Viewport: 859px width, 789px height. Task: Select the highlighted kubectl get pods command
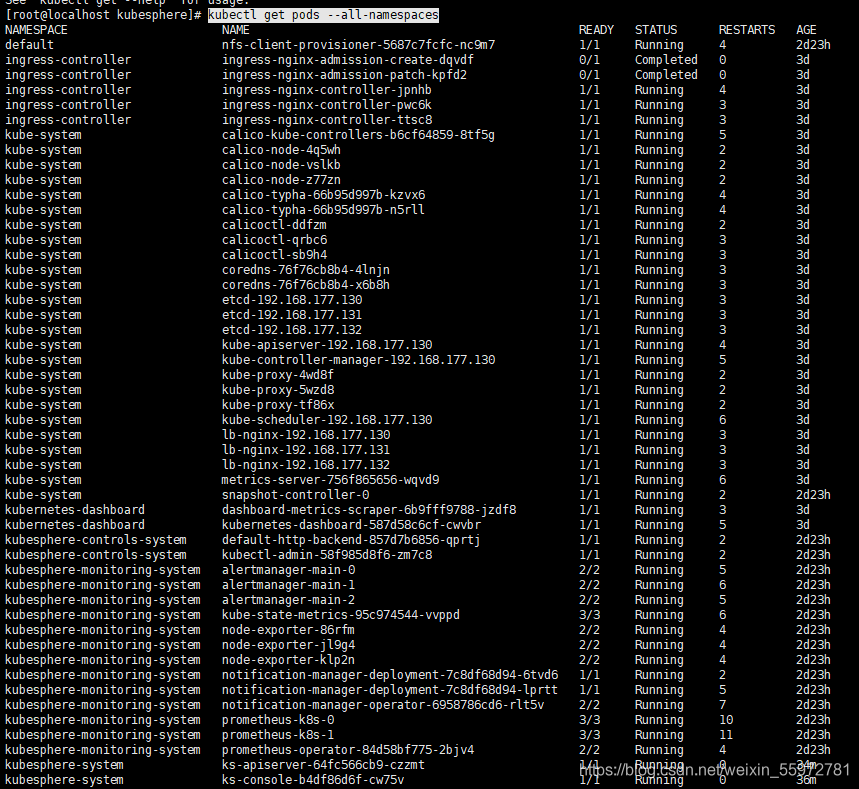pyautogui.click(x=323, y=15)
